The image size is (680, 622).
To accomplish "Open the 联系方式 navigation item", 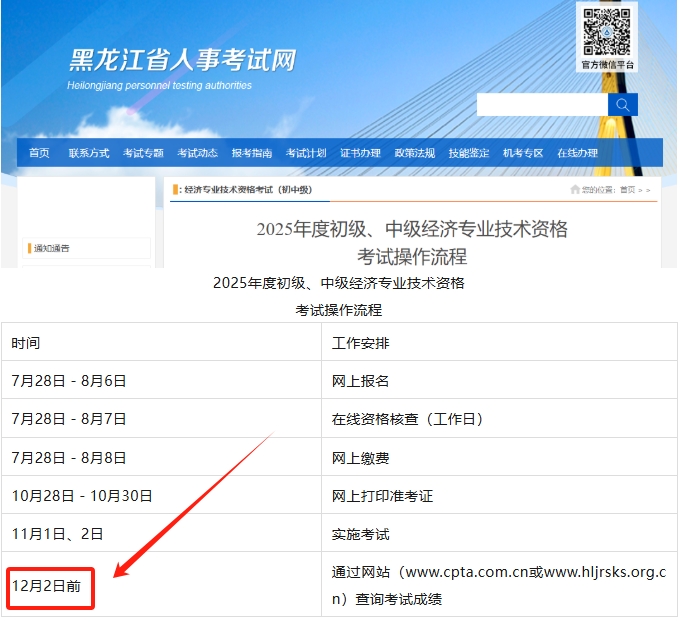I will point(89,153).
